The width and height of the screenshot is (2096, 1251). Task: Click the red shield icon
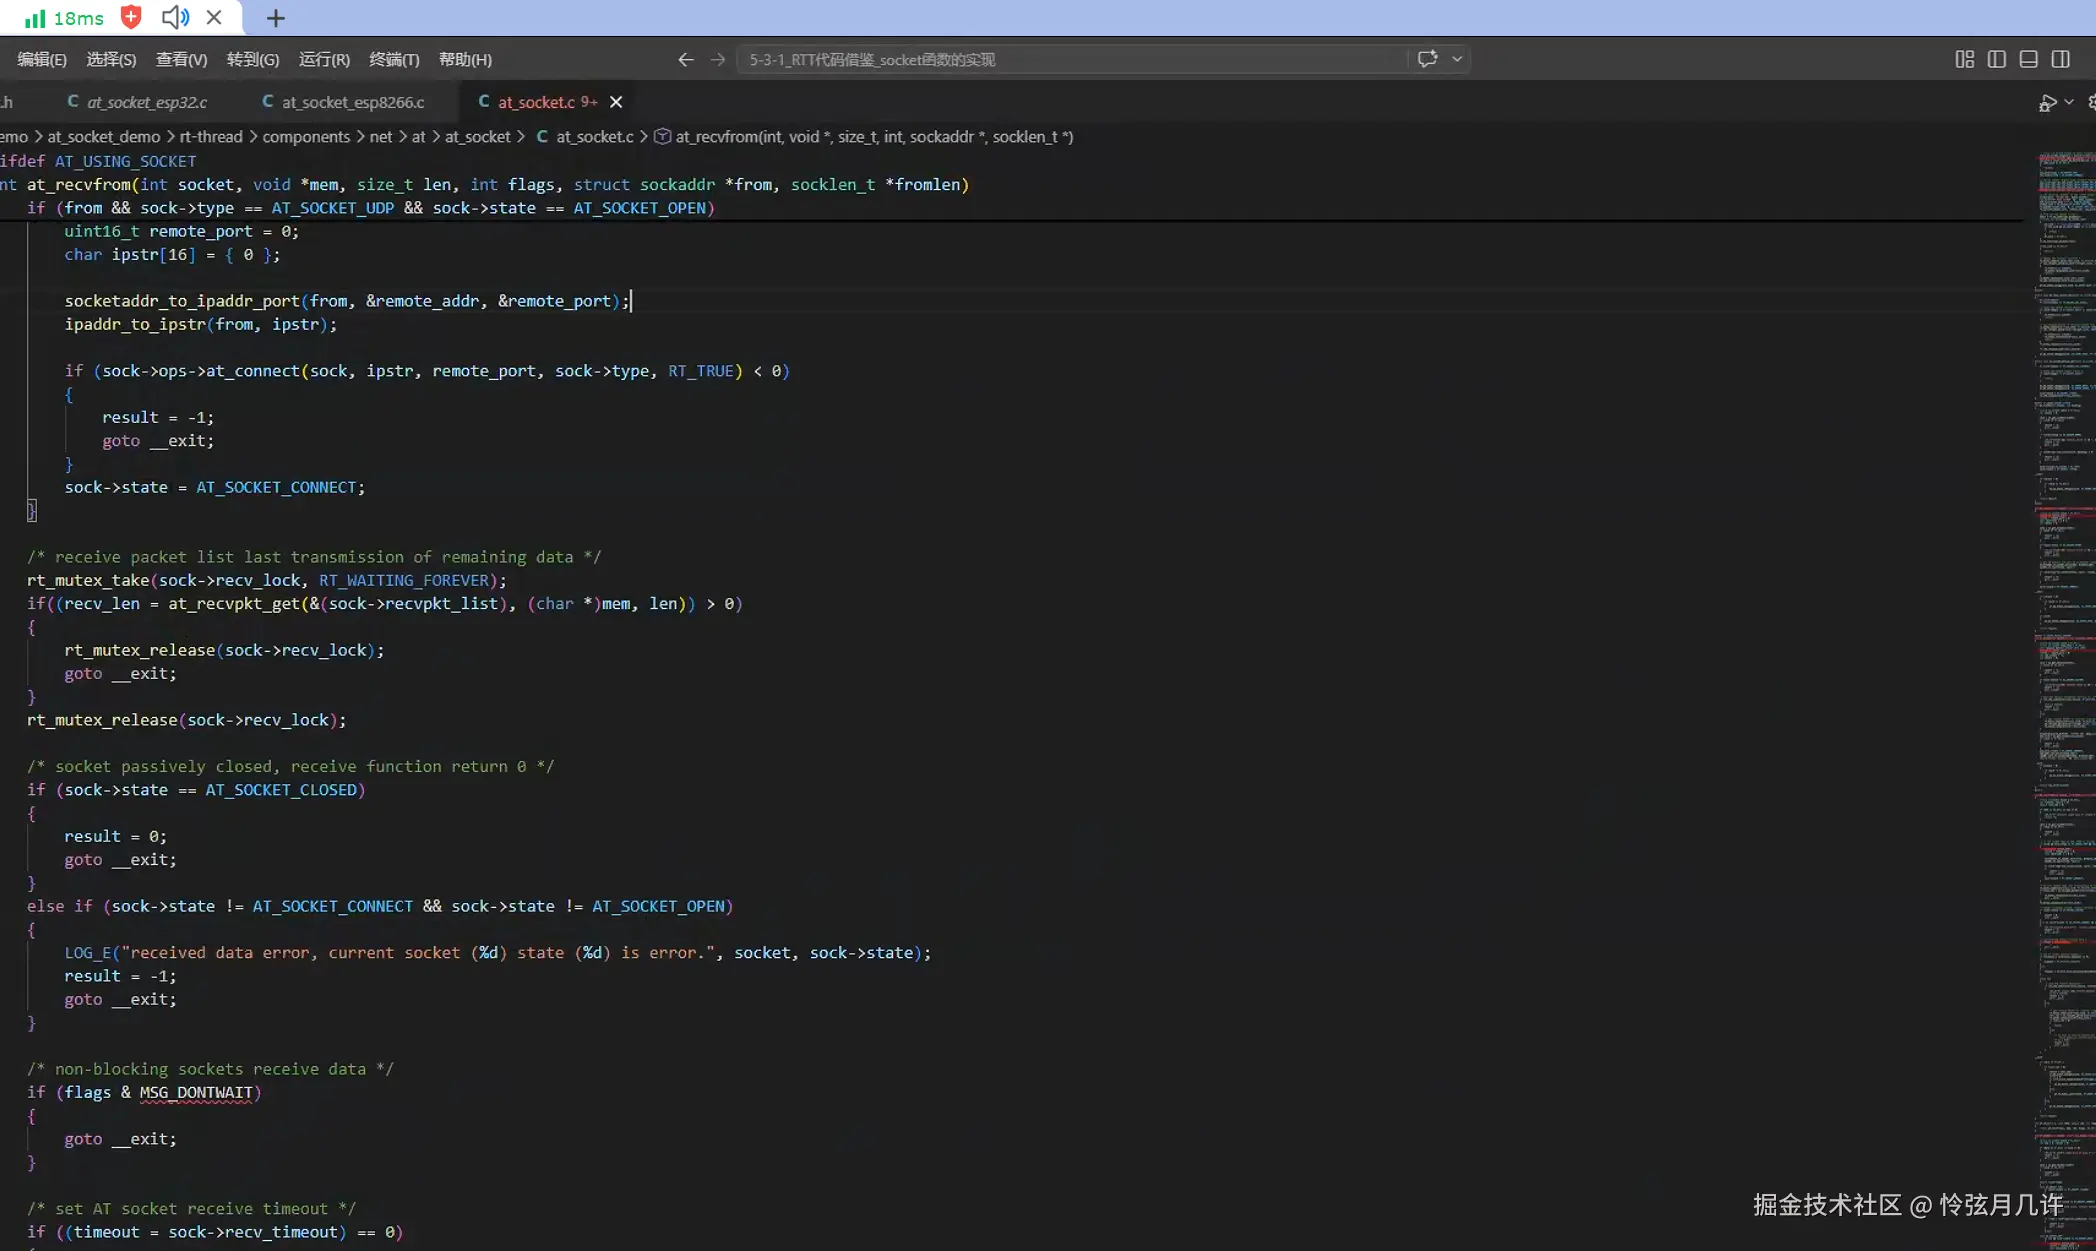tap(131, 17)
